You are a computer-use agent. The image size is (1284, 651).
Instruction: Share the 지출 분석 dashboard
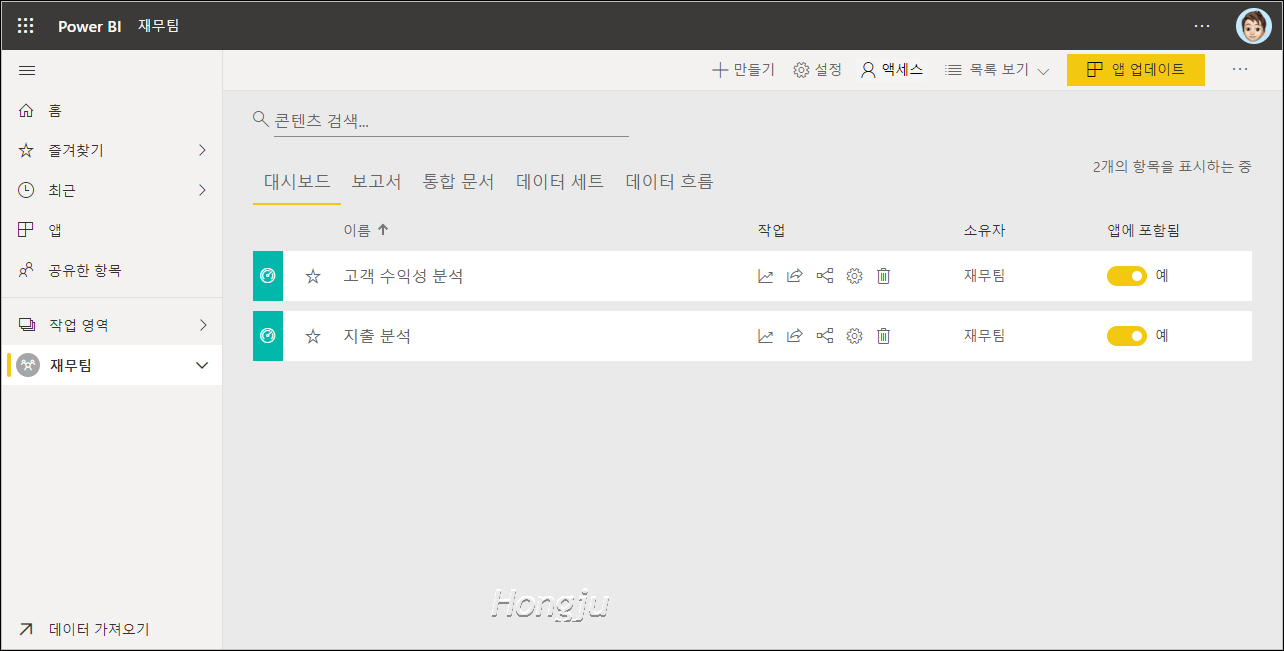[795, 336]
